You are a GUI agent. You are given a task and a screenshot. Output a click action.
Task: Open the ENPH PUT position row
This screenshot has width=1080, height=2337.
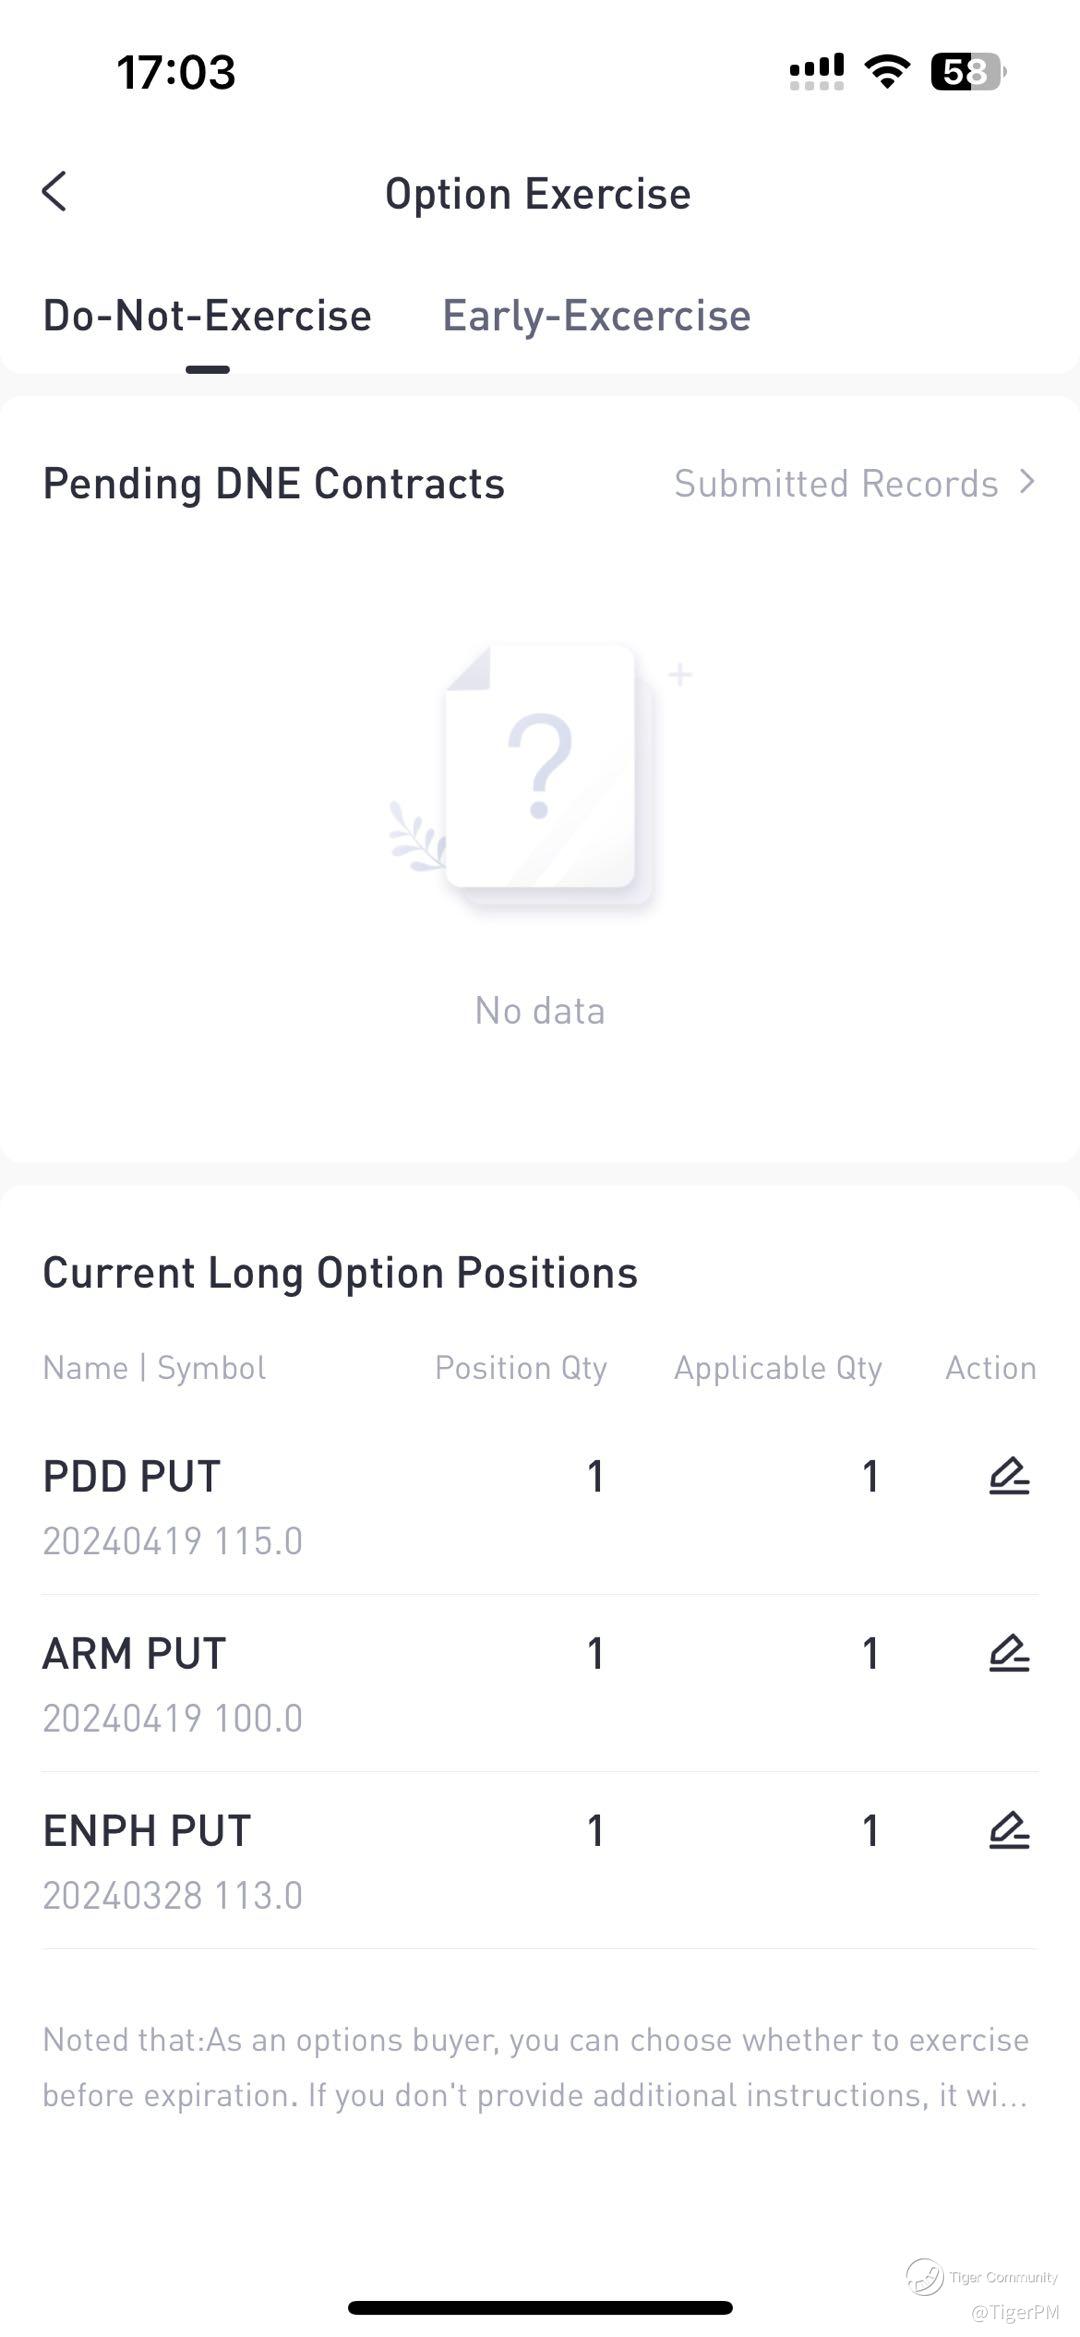click(172, 1860)
